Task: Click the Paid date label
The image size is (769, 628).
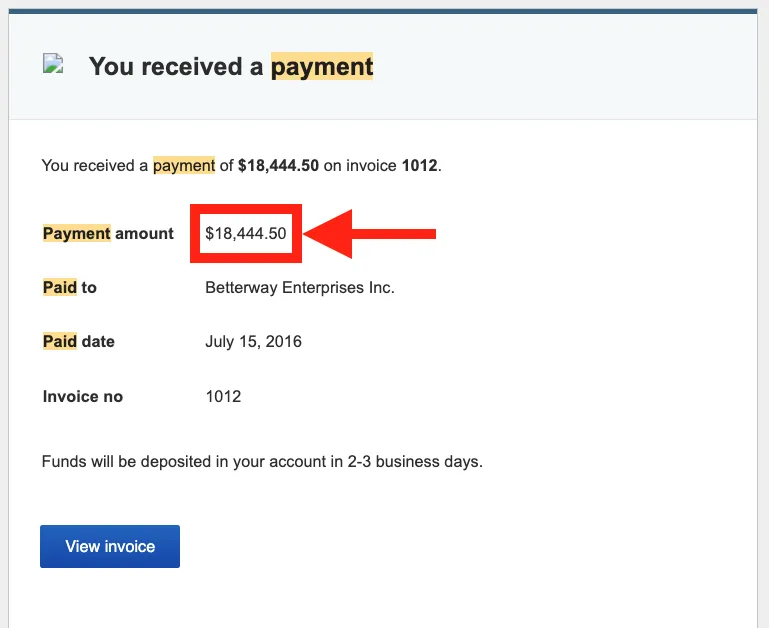Action: tap(78, 341)
